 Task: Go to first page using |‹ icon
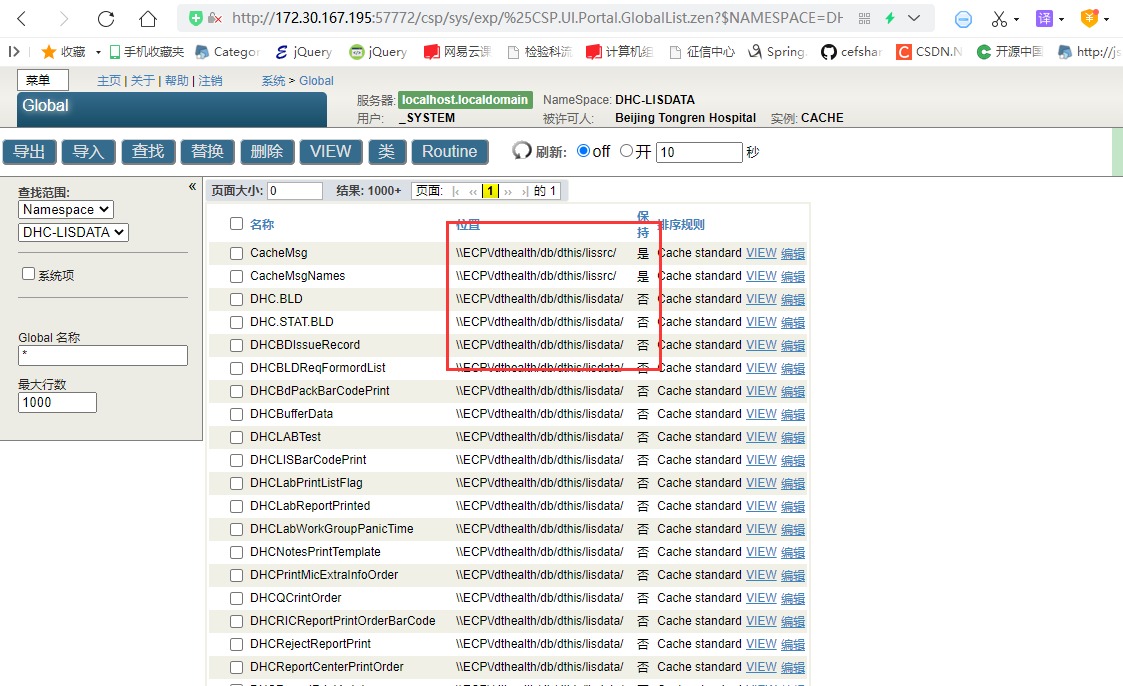(x=456, y=191)
